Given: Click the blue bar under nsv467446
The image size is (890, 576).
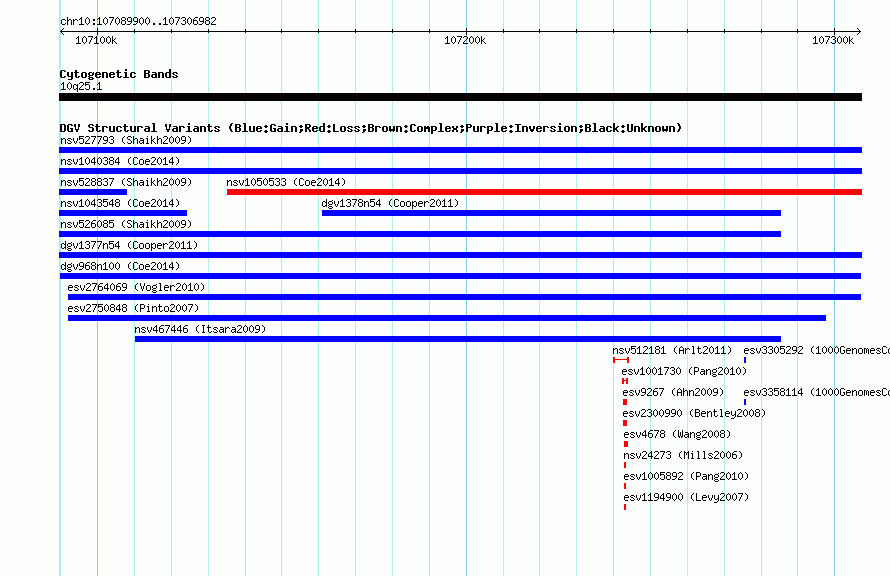Looking at the screenshot, I should 457,339.
